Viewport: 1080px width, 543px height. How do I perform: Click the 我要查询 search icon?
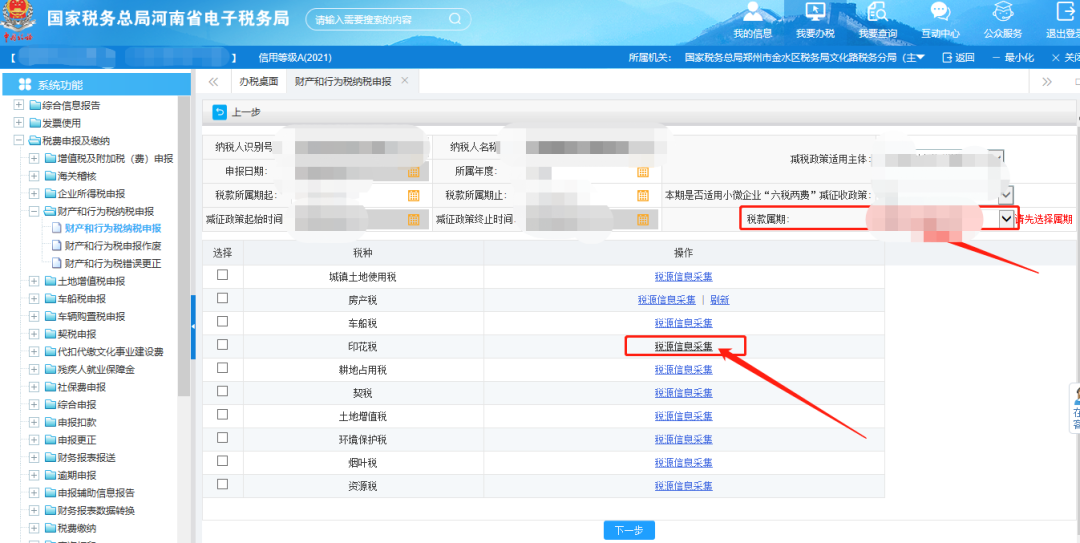click(878, 12)
